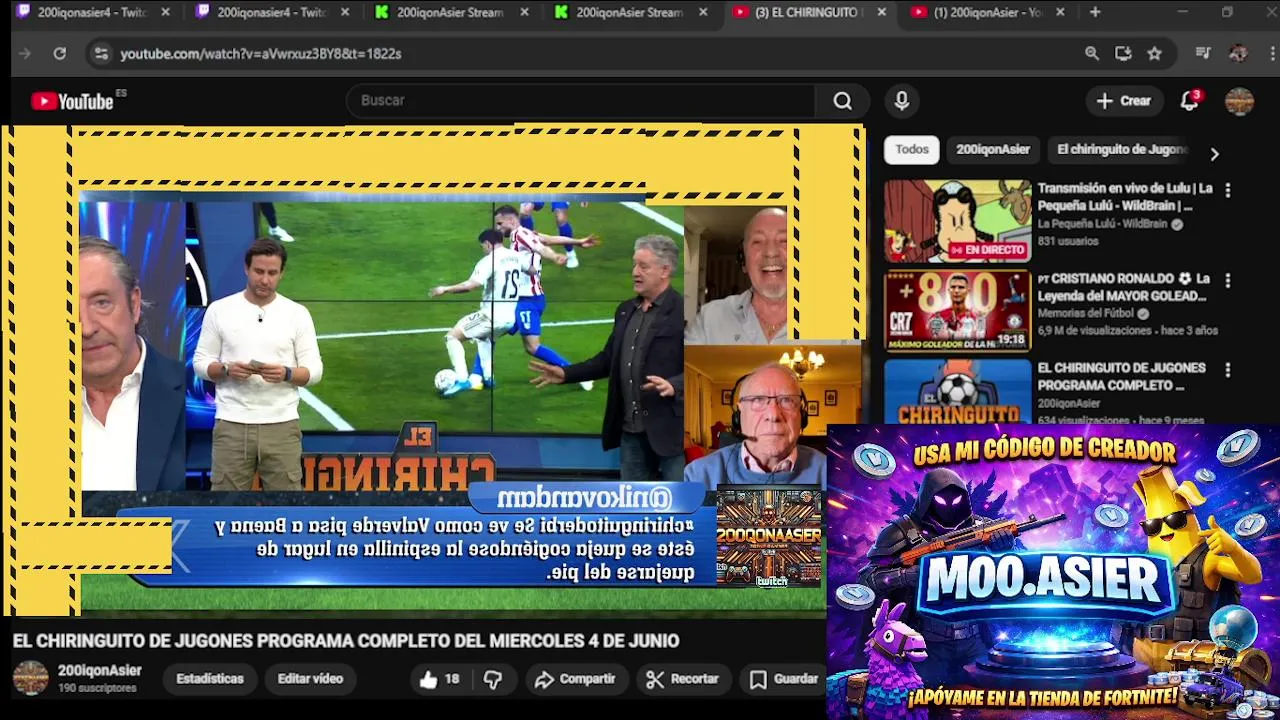Open suggested EL CHIRINGUITO DE JUGONES PROGRAMA COMPLETO title
1280x720 pixels.
[1121, 376]
